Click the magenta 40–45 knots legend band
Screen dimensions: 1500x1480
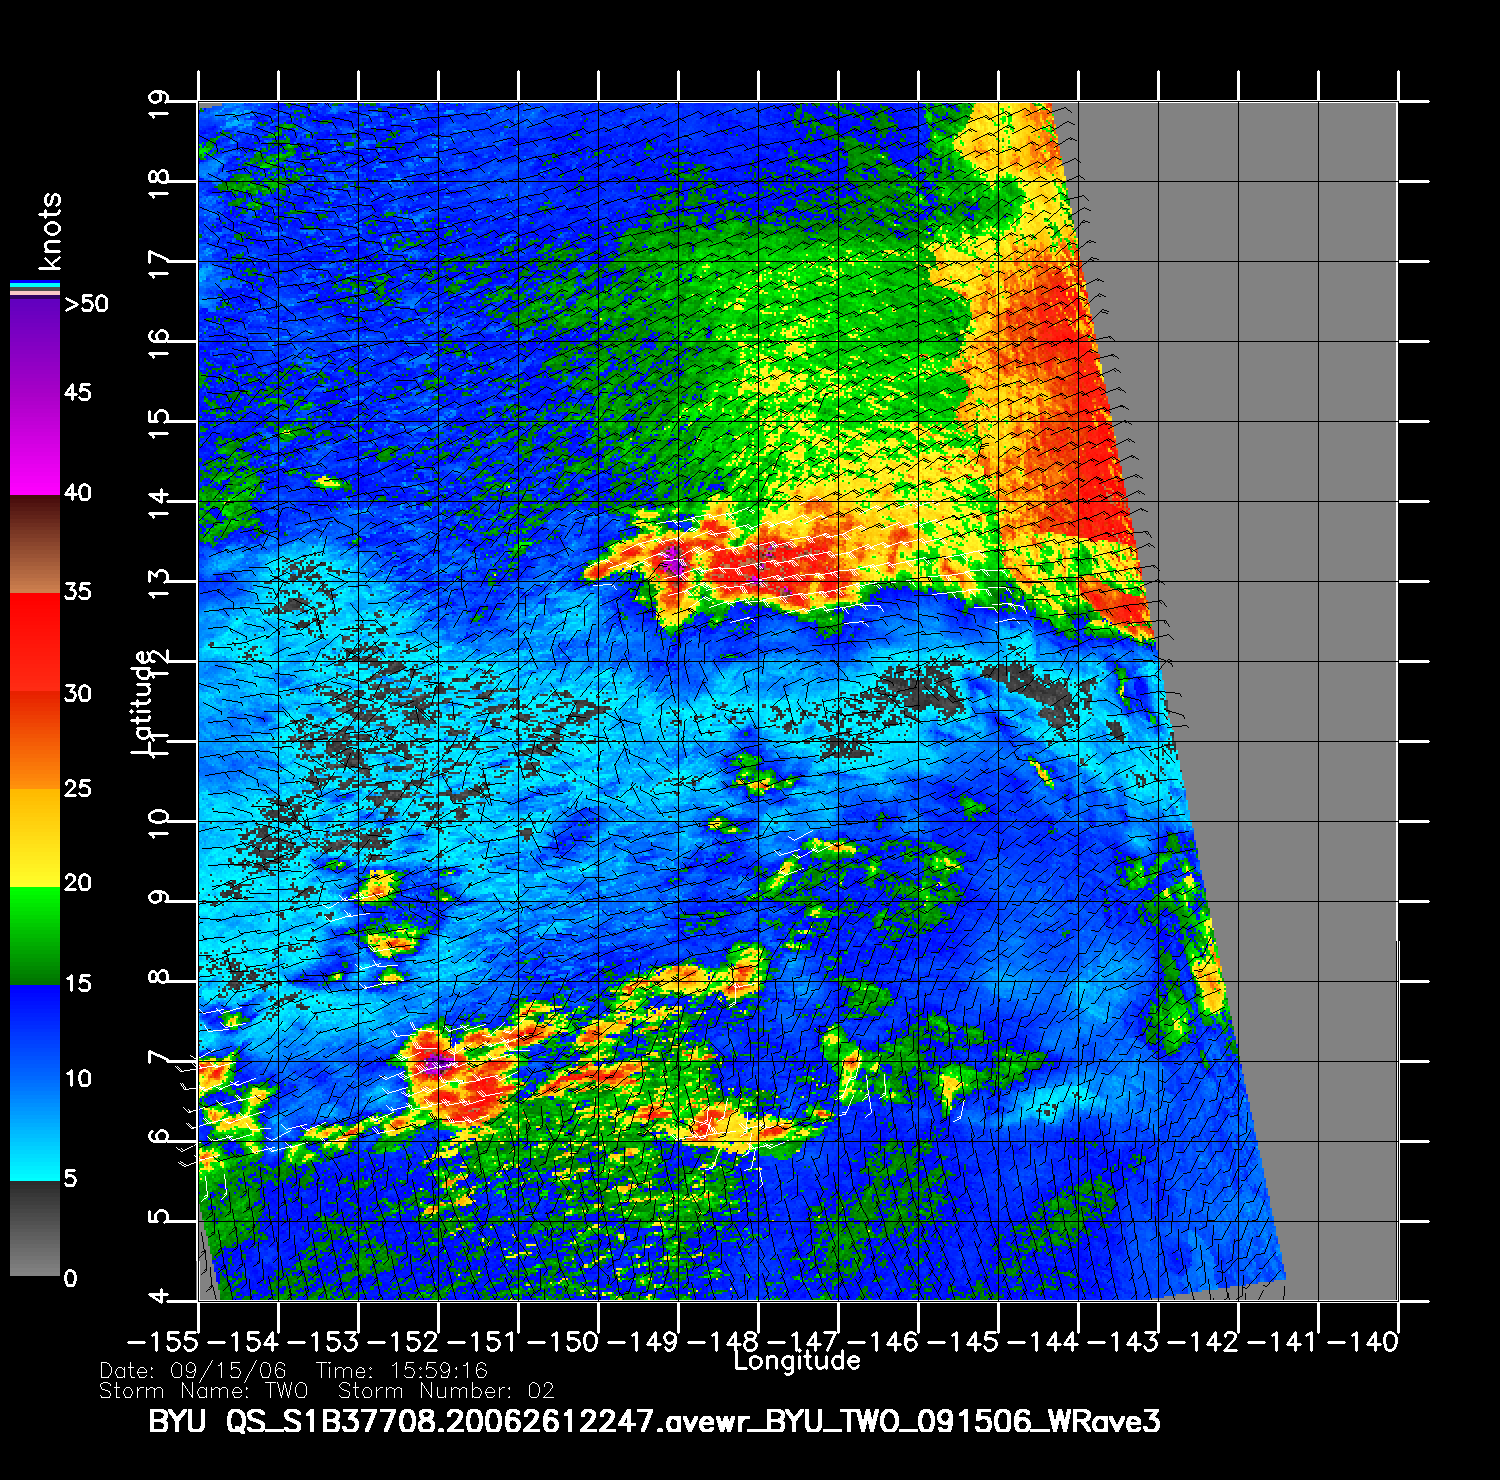(35, 445)
